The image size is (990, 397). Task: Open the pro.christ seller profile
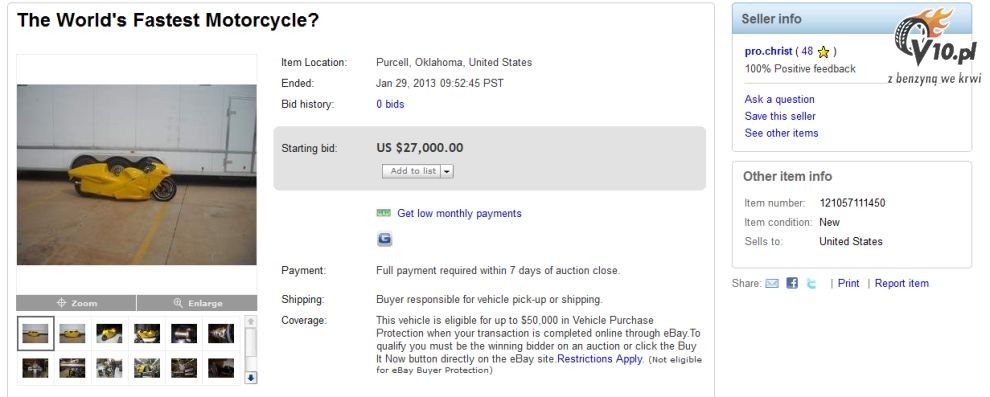click(768, 52)
